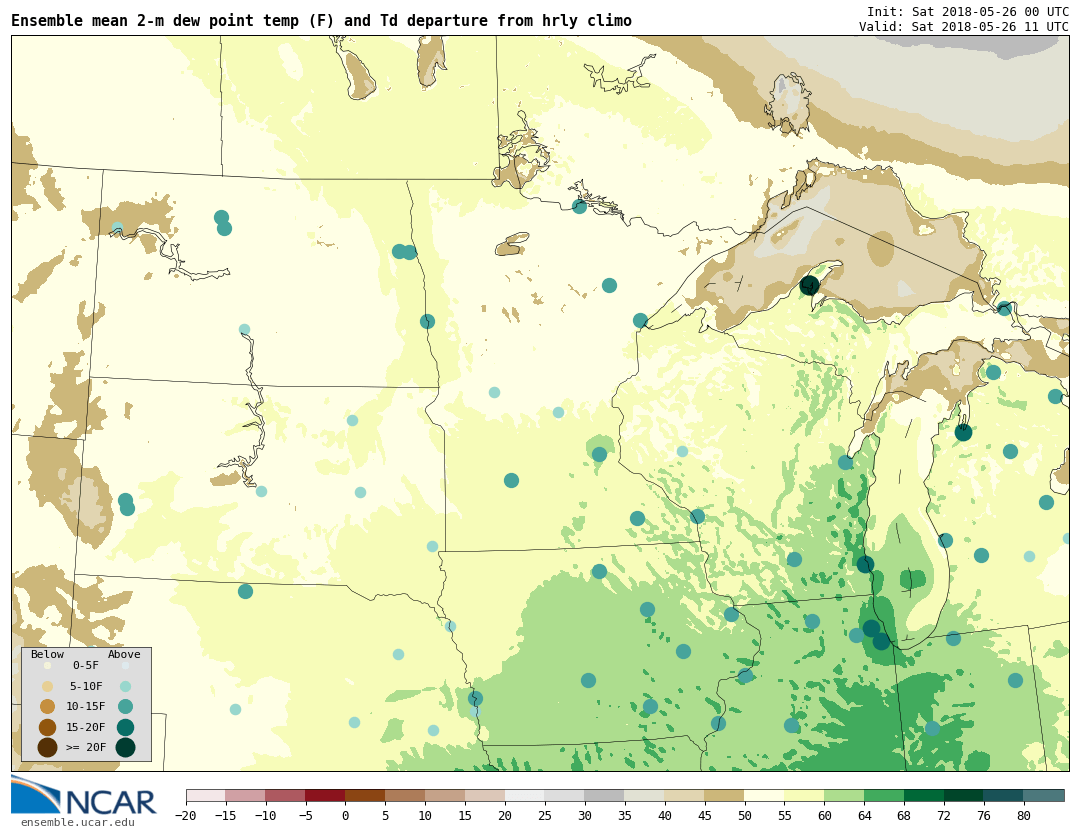Click the darkest brown >= 20F Below legend circle
Image resolution: width=1080 pixels, height=834 pixels.
48,747
